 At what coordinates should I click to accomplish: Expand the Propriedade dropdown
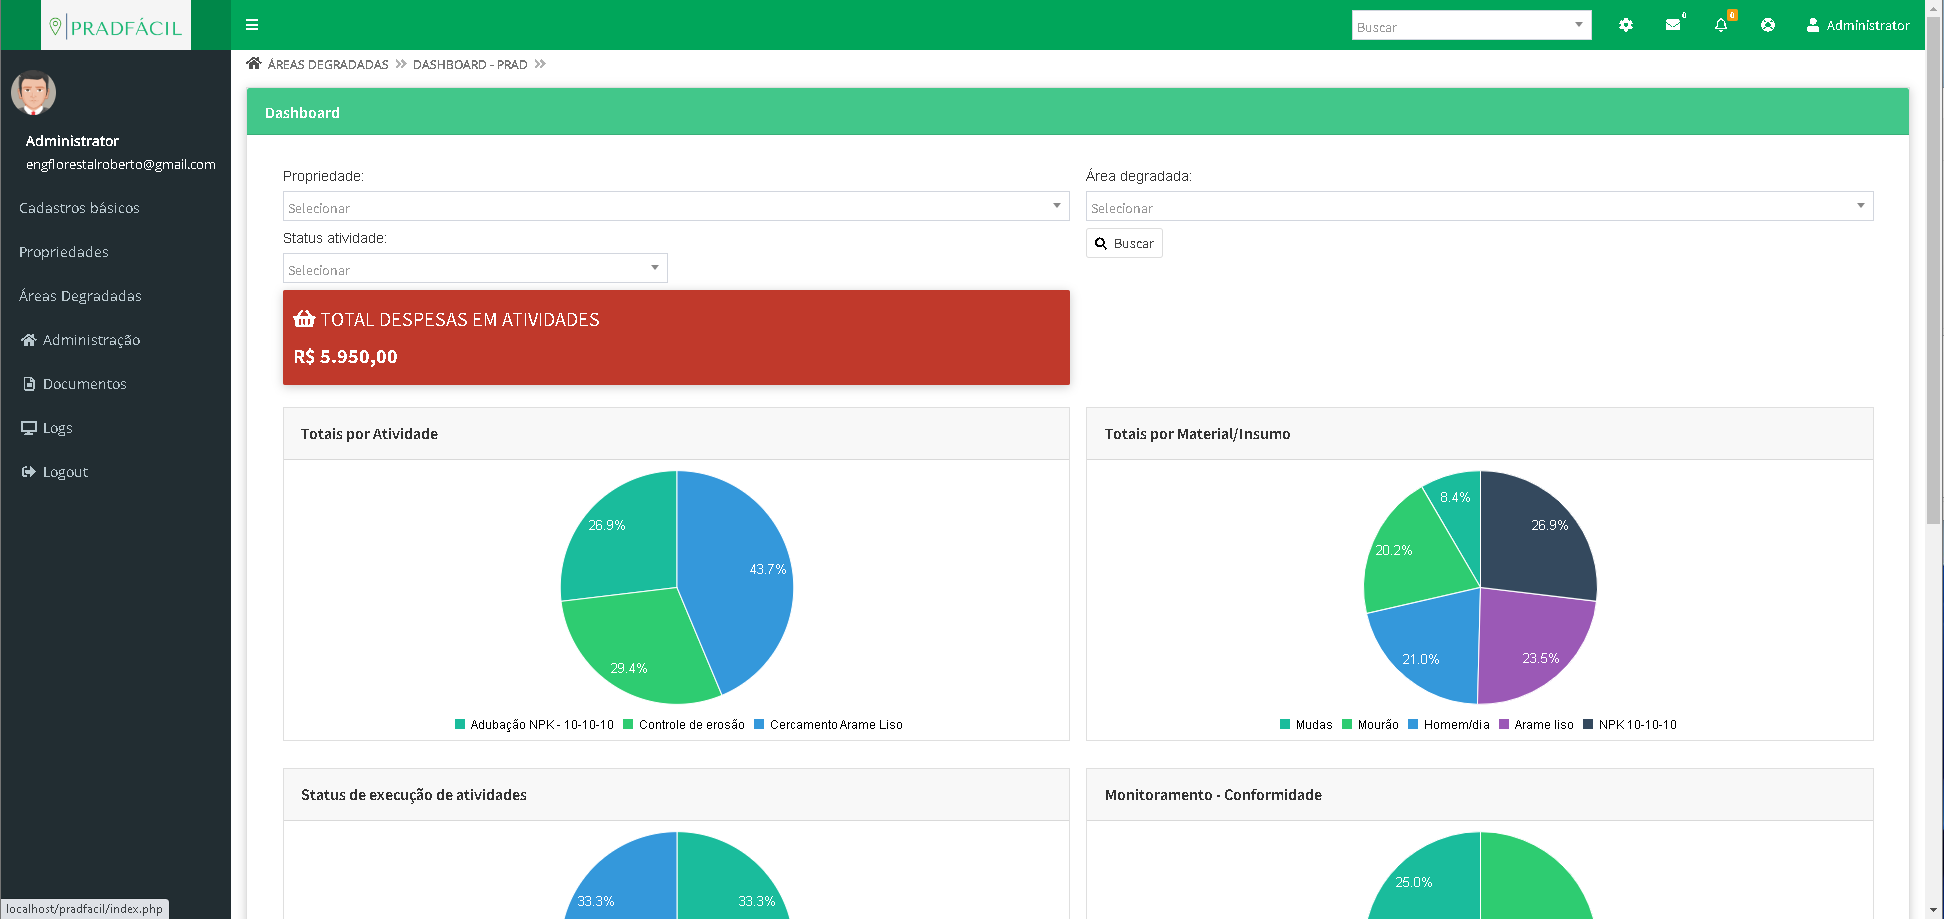click(675, 207)
